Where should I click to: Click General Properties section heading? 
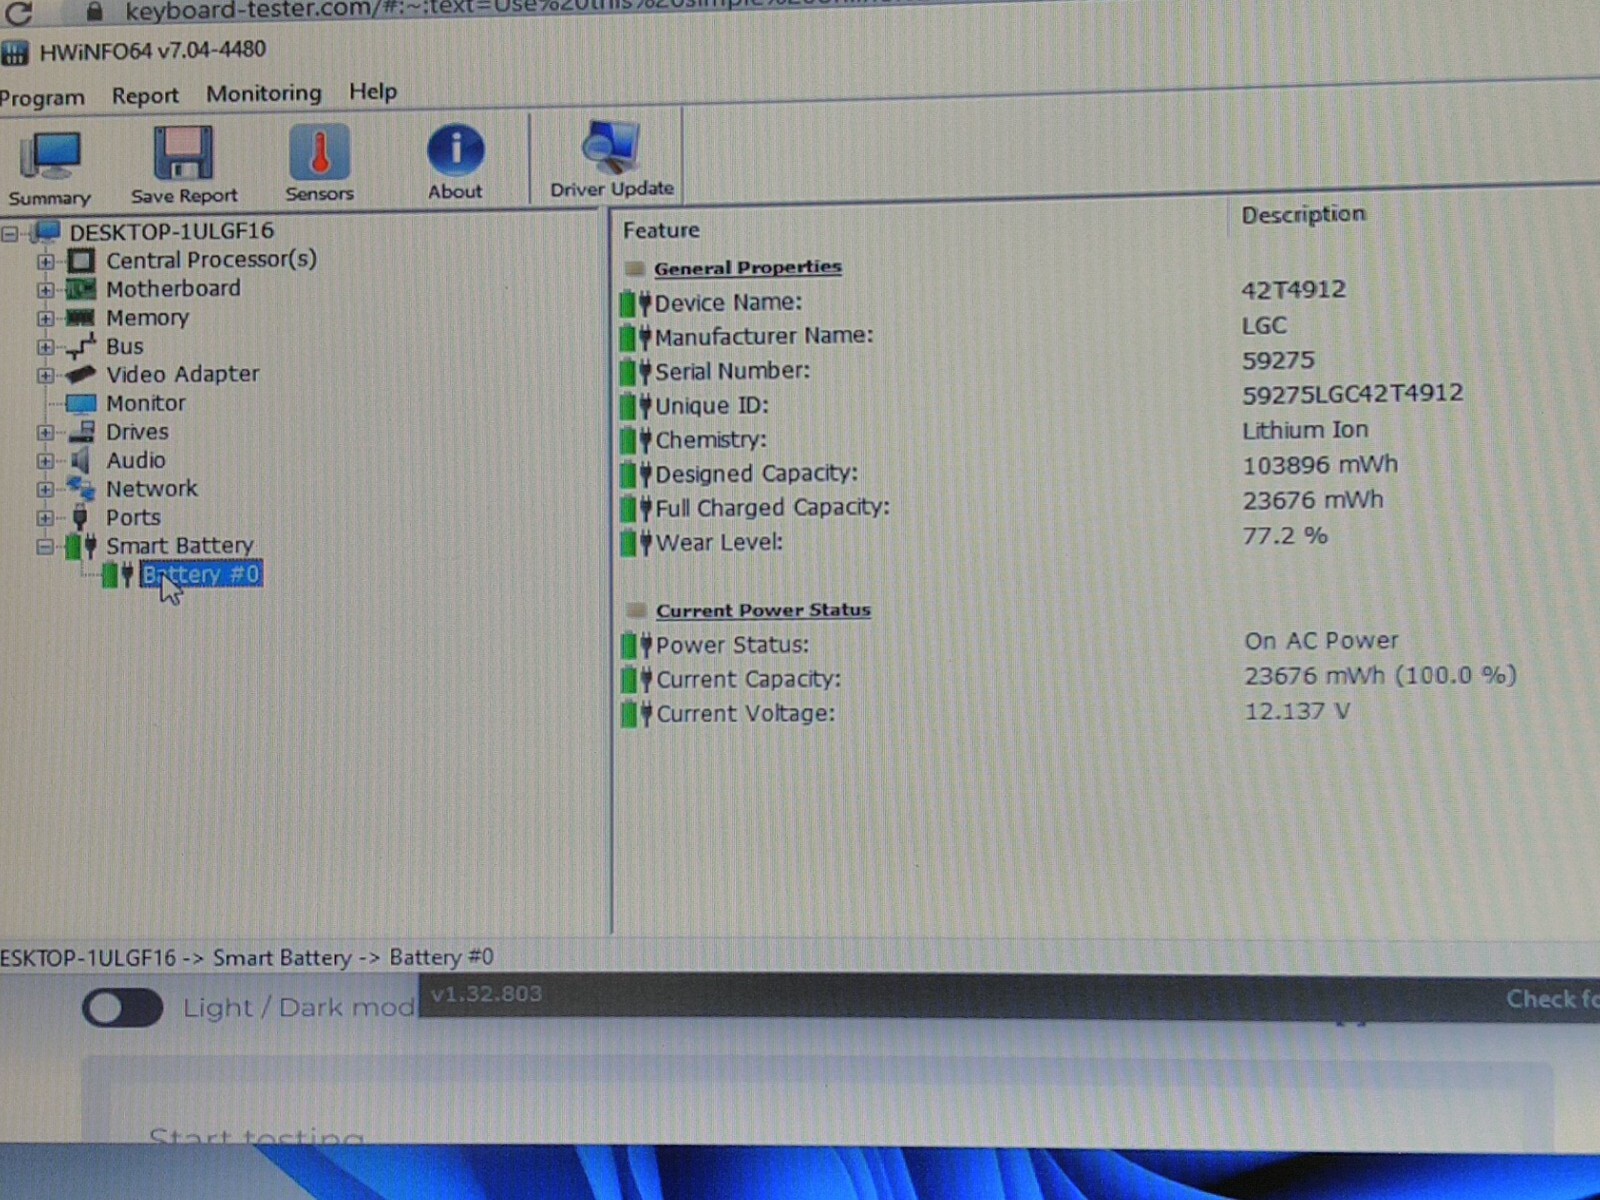pyautogui.click(x=747, y=268)
